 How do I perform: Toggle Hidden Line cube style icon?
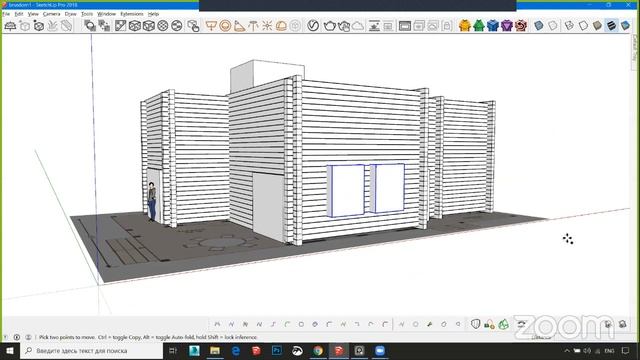tap(149, 26)
